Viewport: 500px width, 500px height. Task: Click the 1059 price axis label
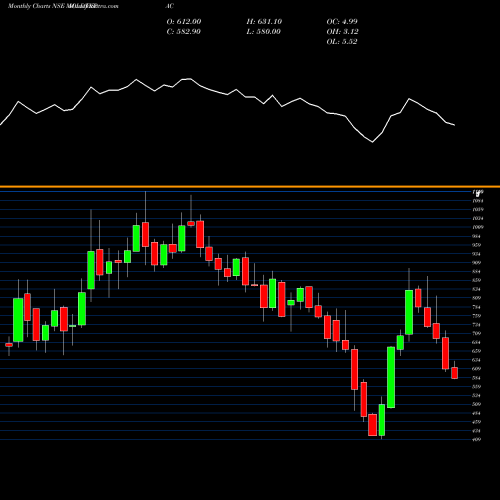pyautogui.click(x=478, y=210)
